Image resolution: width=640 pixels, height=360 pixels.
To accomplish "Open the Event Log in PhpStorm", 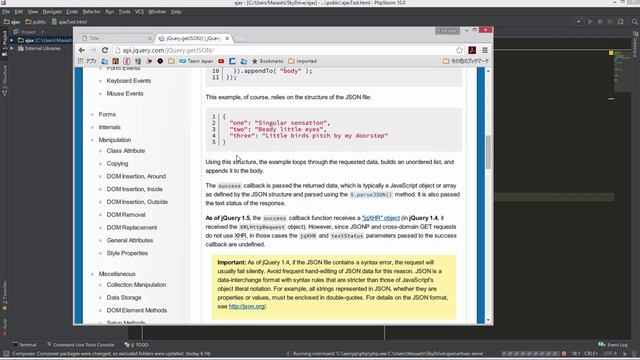I will tap(613, 345).
